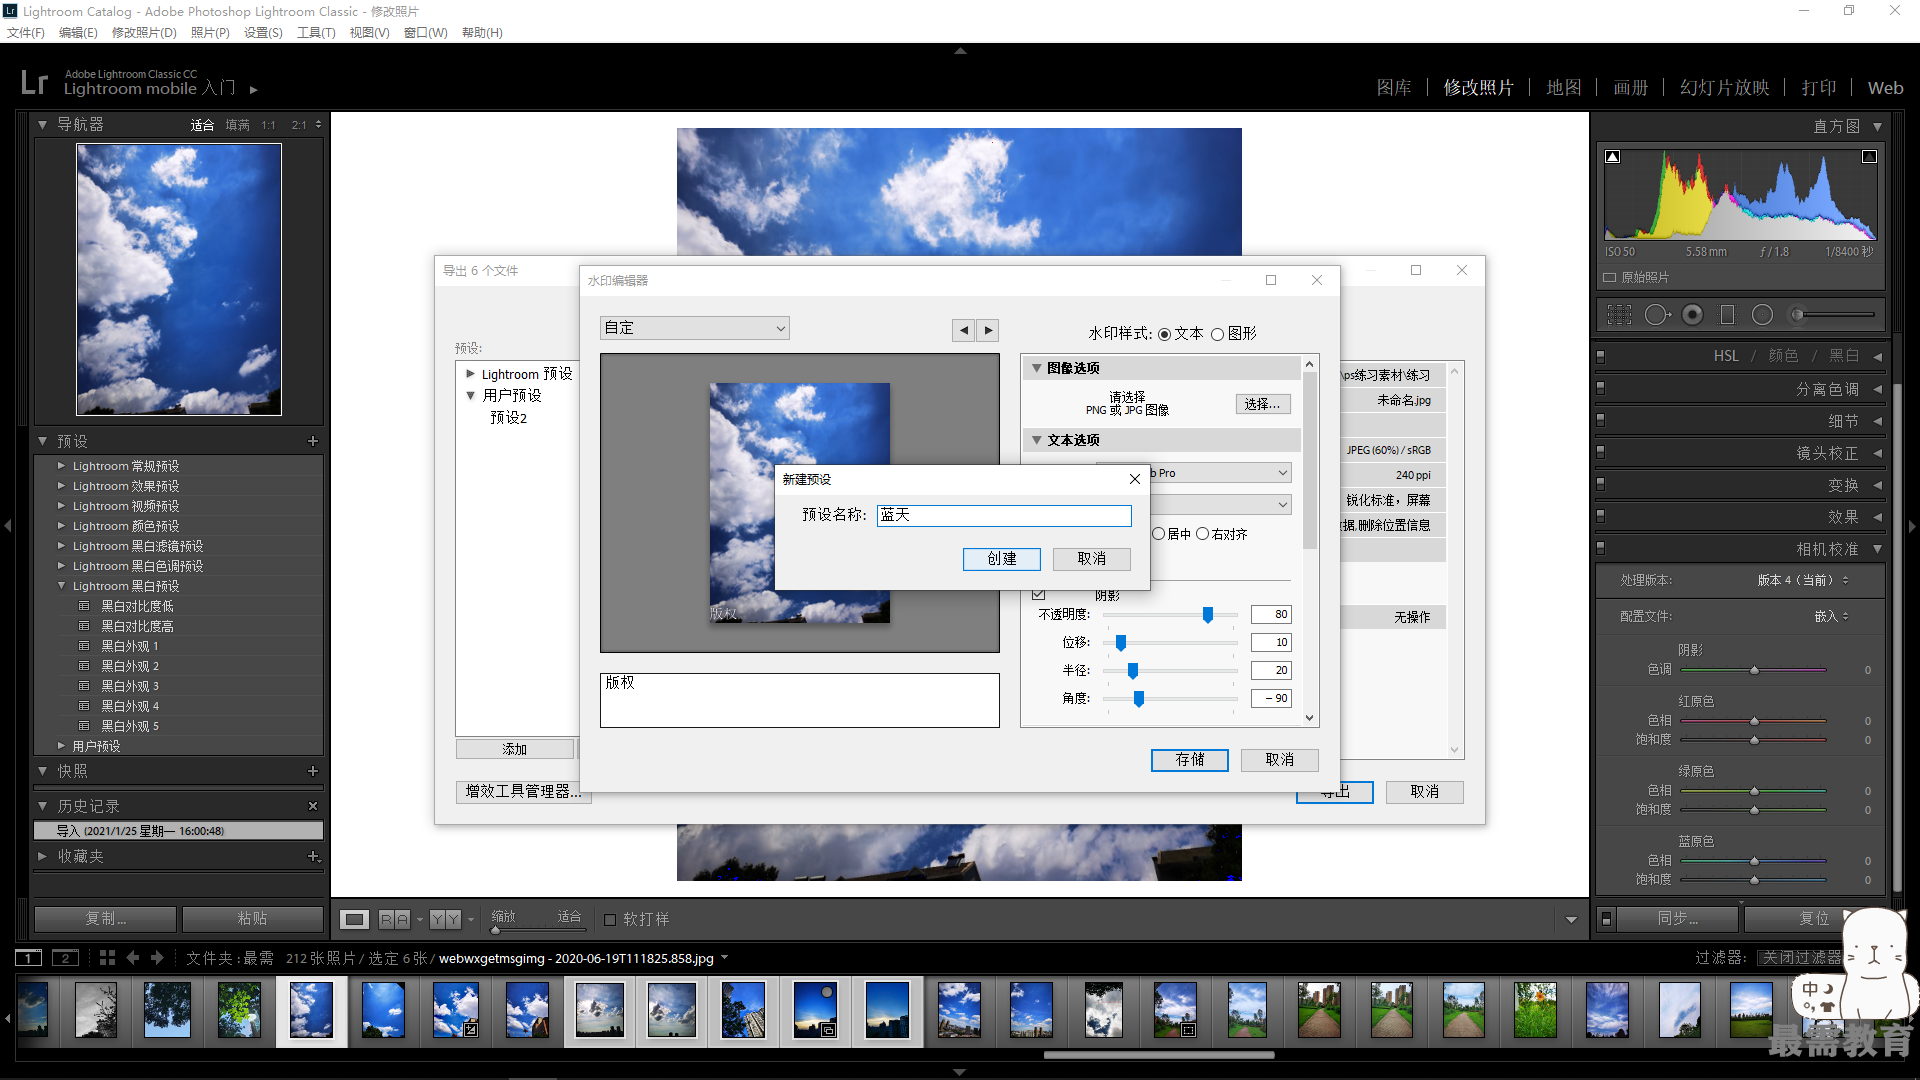Enable soft proofing checkbox
The width and height of the screenshot is (1920, 1080).
coord(610,919)
